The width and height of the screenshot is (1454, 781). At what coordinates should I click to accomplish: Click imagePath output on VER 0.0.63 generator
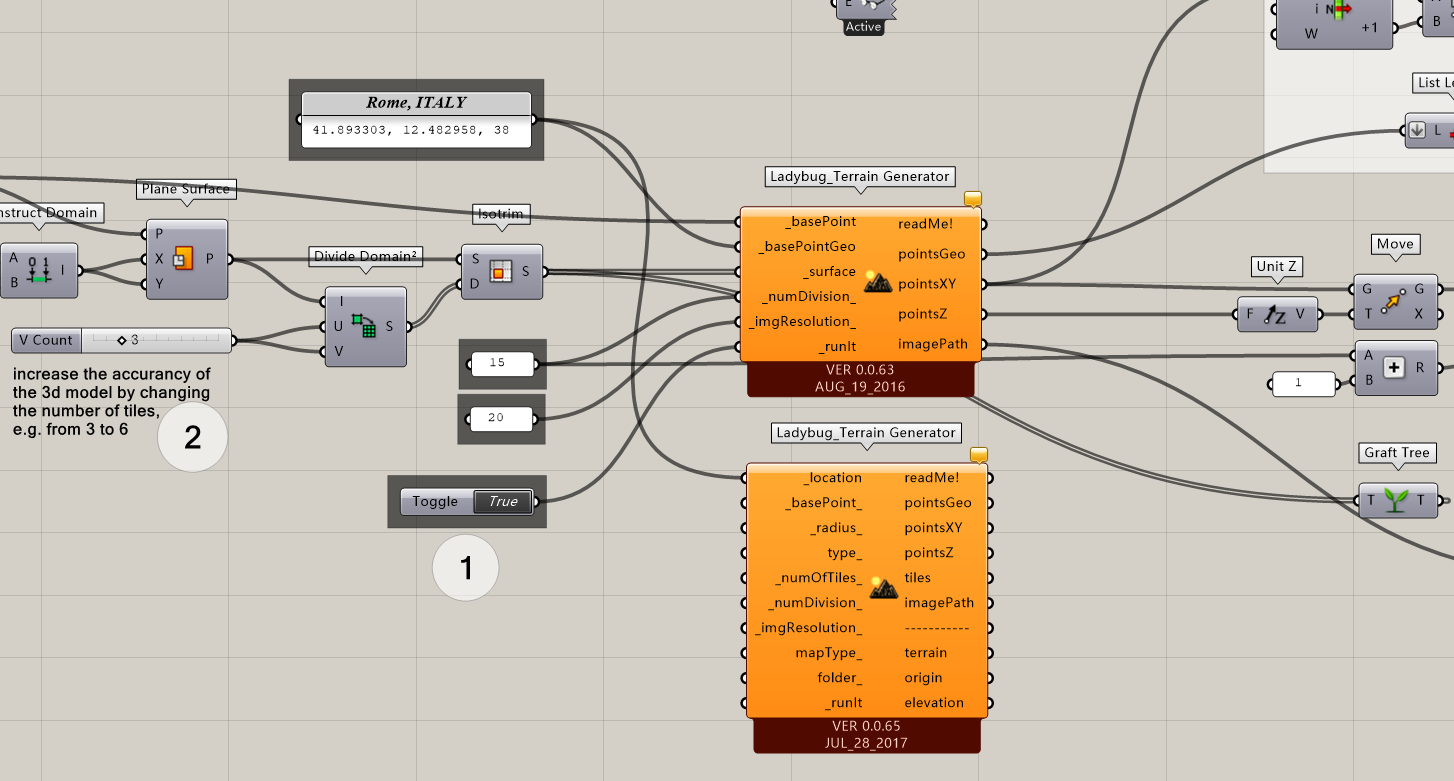(x=933, y=344)
